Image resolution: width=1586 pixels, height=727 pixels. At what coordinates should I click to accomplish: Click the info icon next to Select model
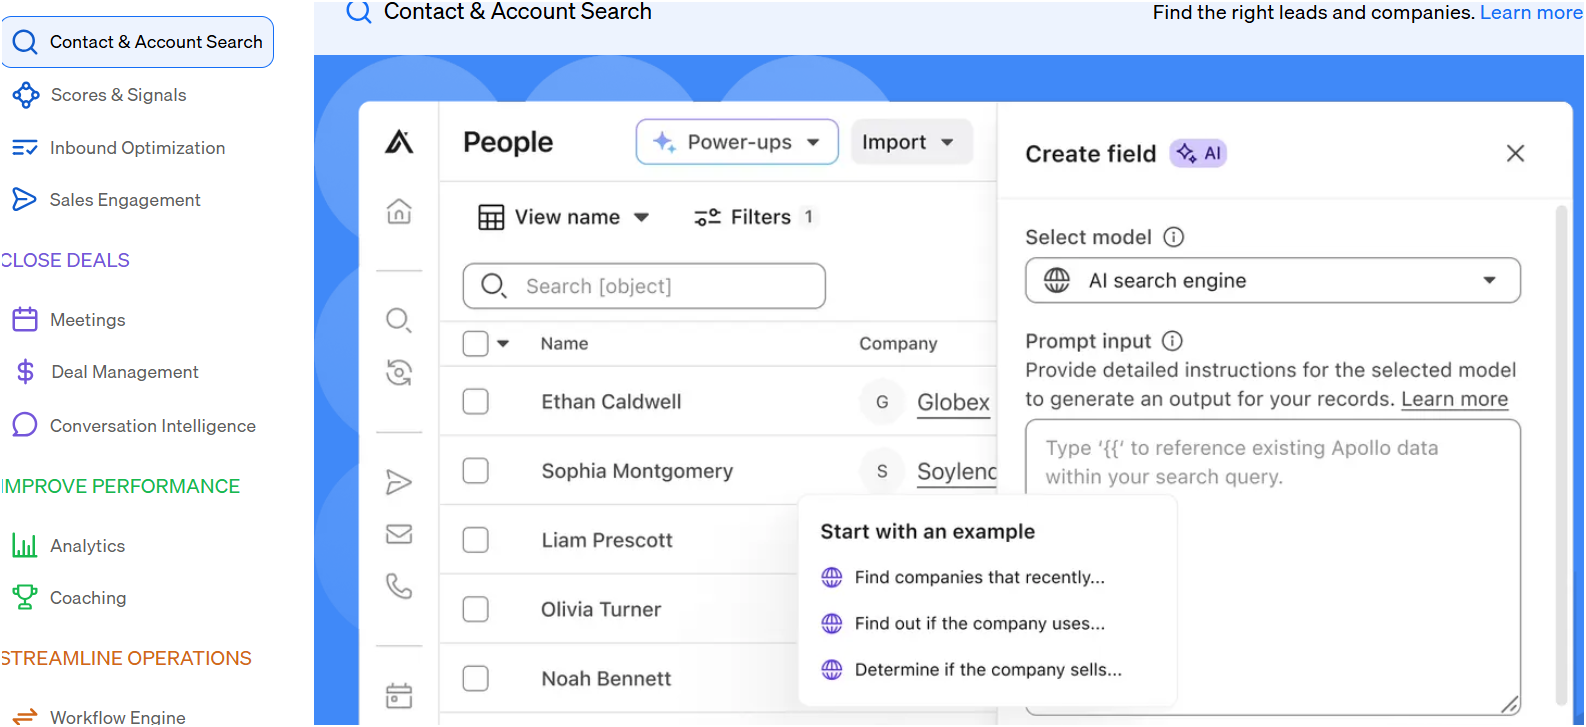pos(1174,237)
